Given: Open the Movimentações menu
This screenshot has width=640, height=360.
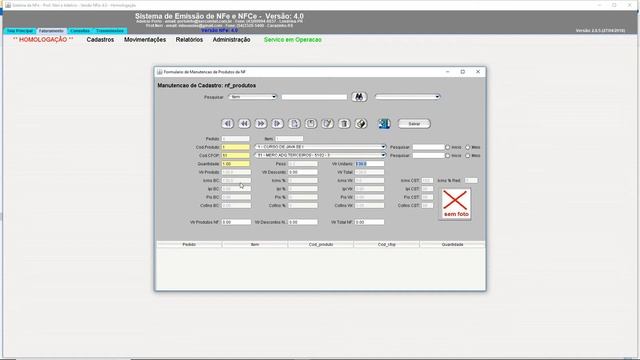Looking at the screenshot, I should [x=145, y=40].
